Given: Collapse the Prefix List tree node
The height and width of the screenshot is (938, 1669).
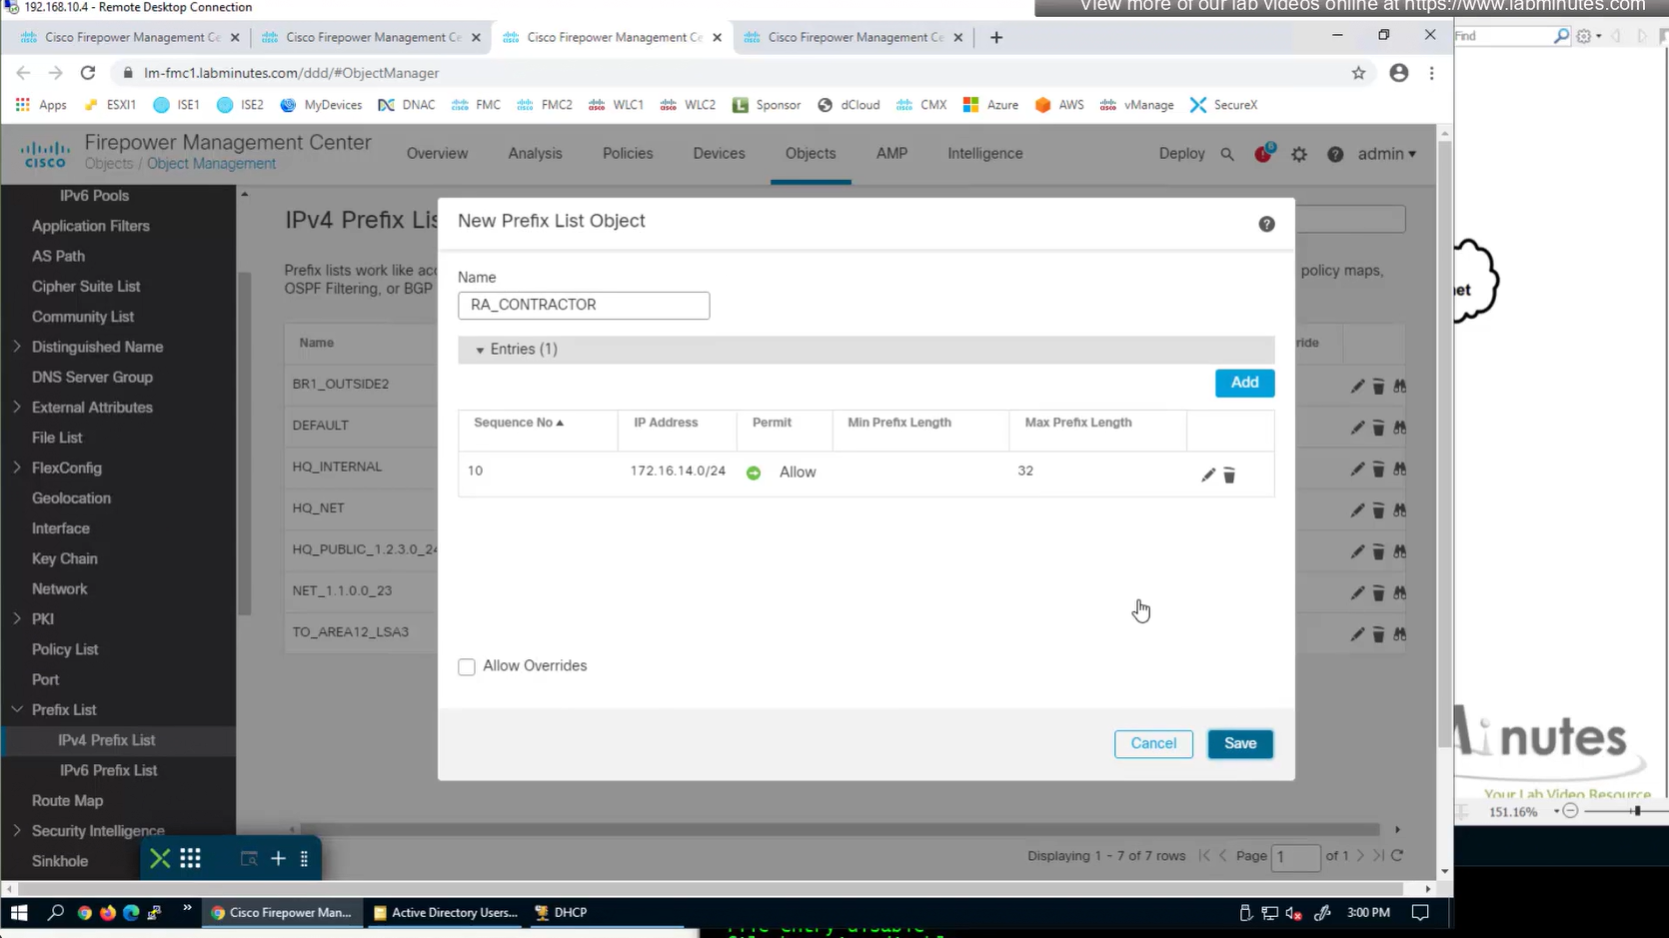Looking at the screenshot, I should (17, 710).
